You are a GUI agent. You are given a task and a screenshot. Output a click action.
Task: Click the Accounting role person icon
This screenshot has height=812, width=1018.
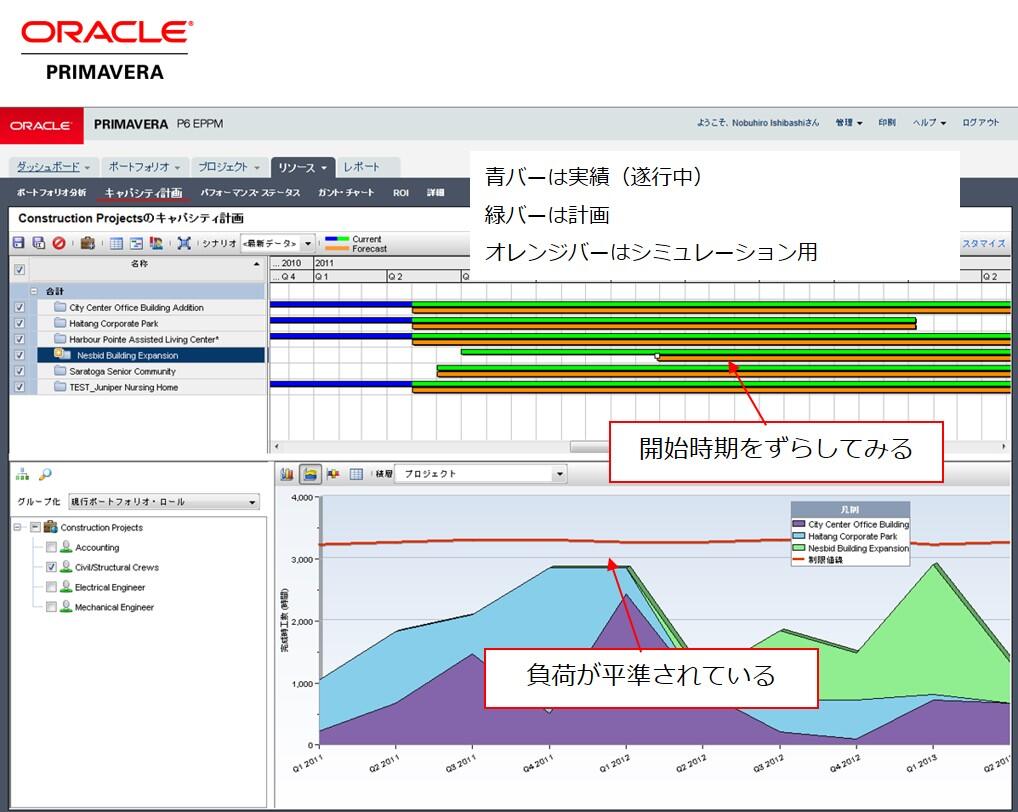66,547
